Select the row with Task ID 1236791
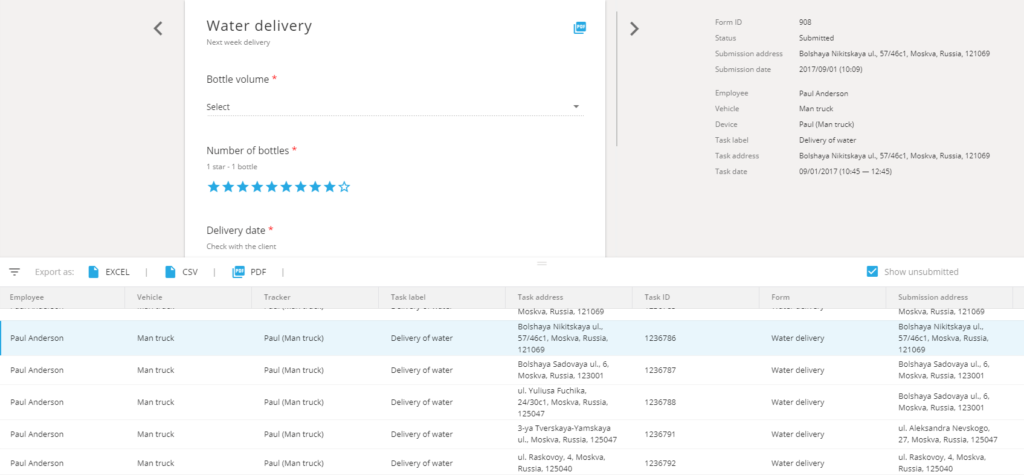 tap(512, 434)
